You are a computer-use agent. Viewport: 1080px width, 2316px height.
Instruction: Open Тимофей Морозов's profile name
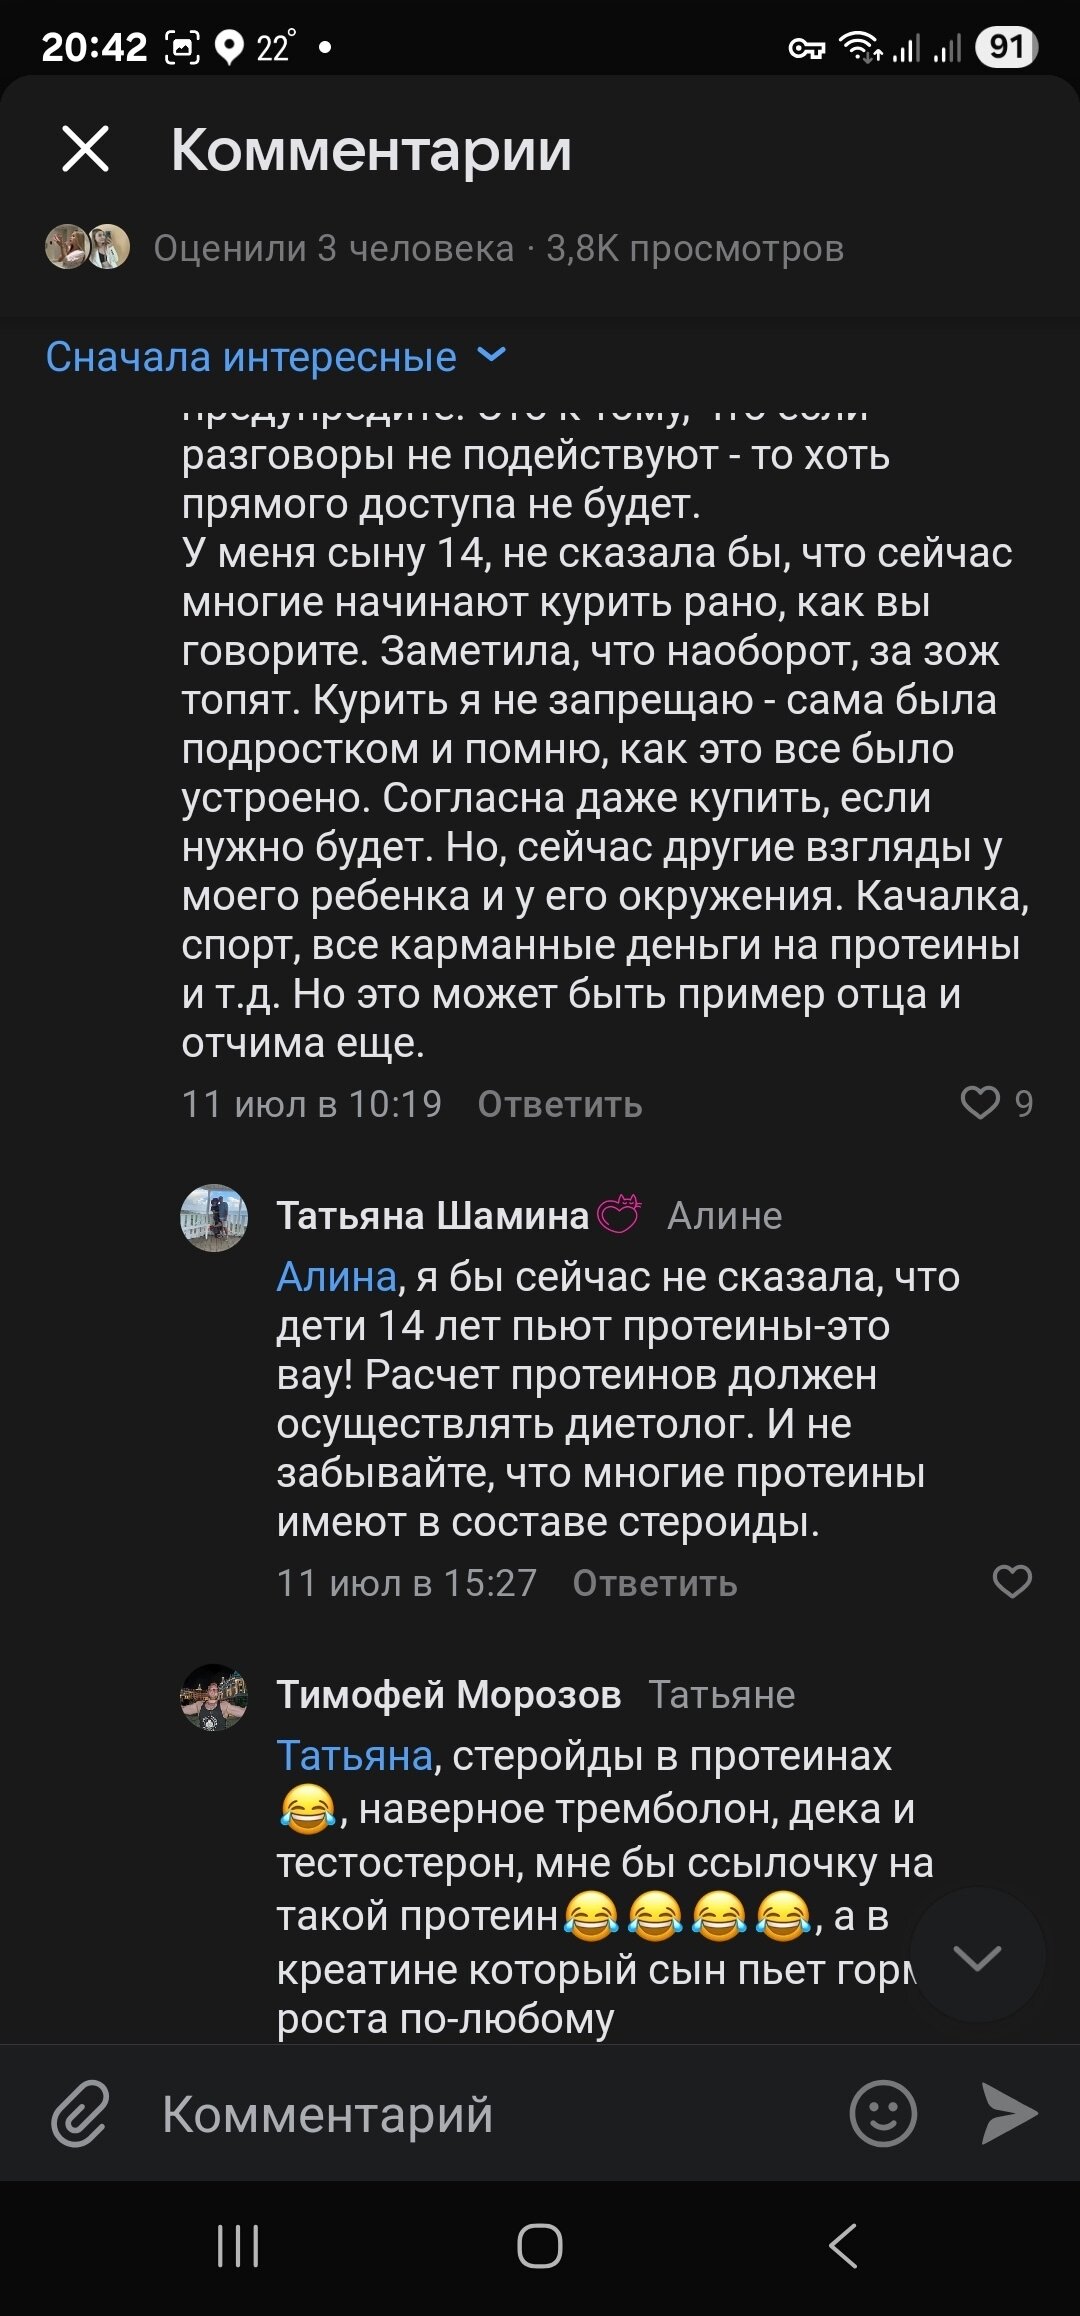tap(448, 1695)
